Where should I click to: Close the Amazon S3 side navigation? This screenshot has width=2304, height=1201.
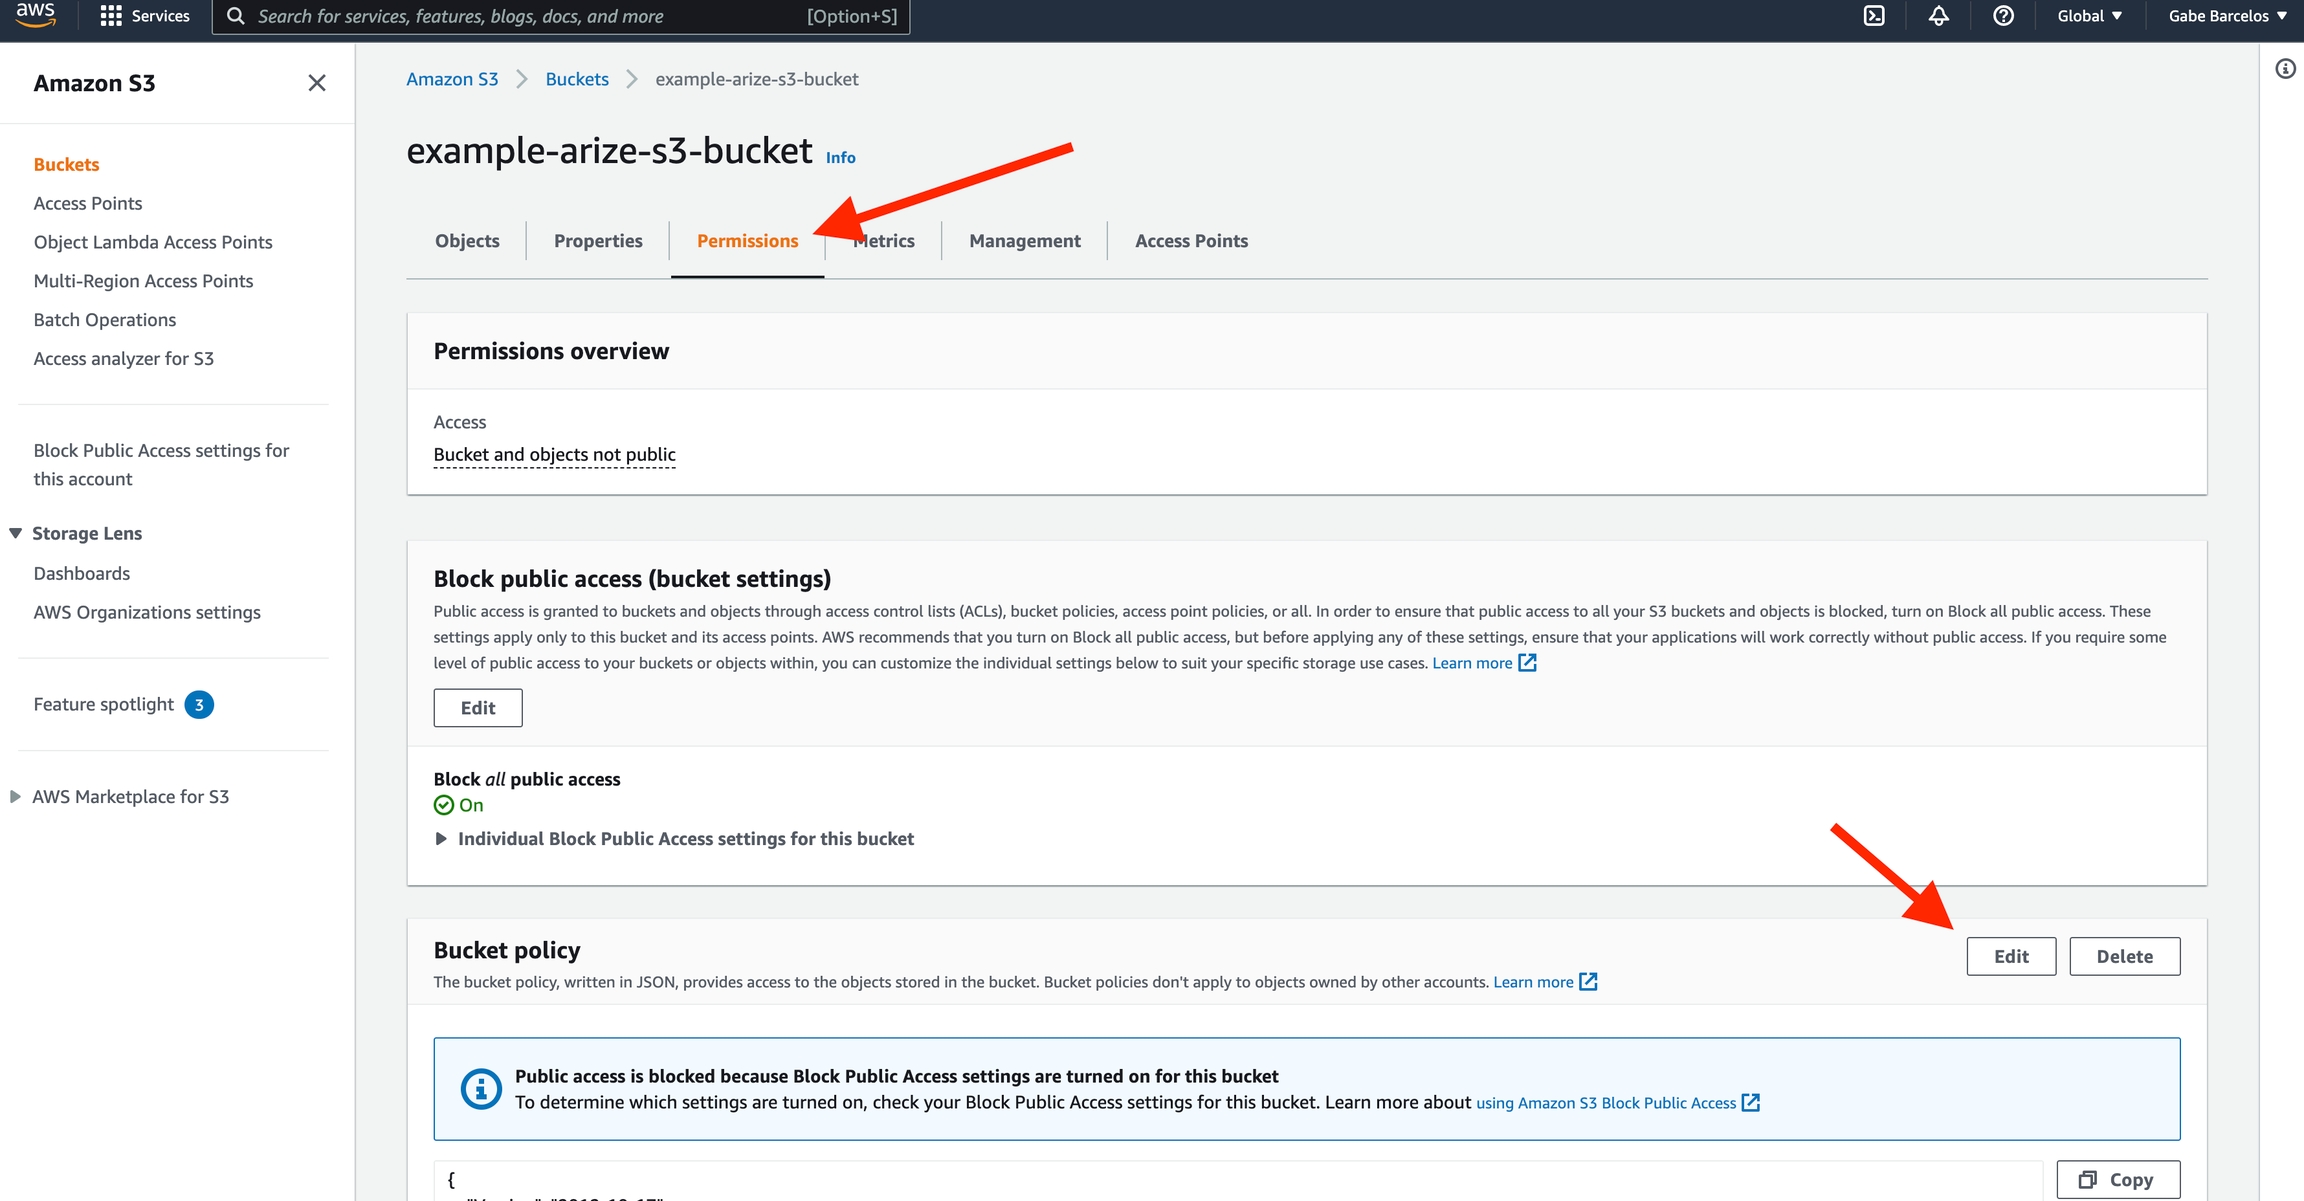point(317,83)
